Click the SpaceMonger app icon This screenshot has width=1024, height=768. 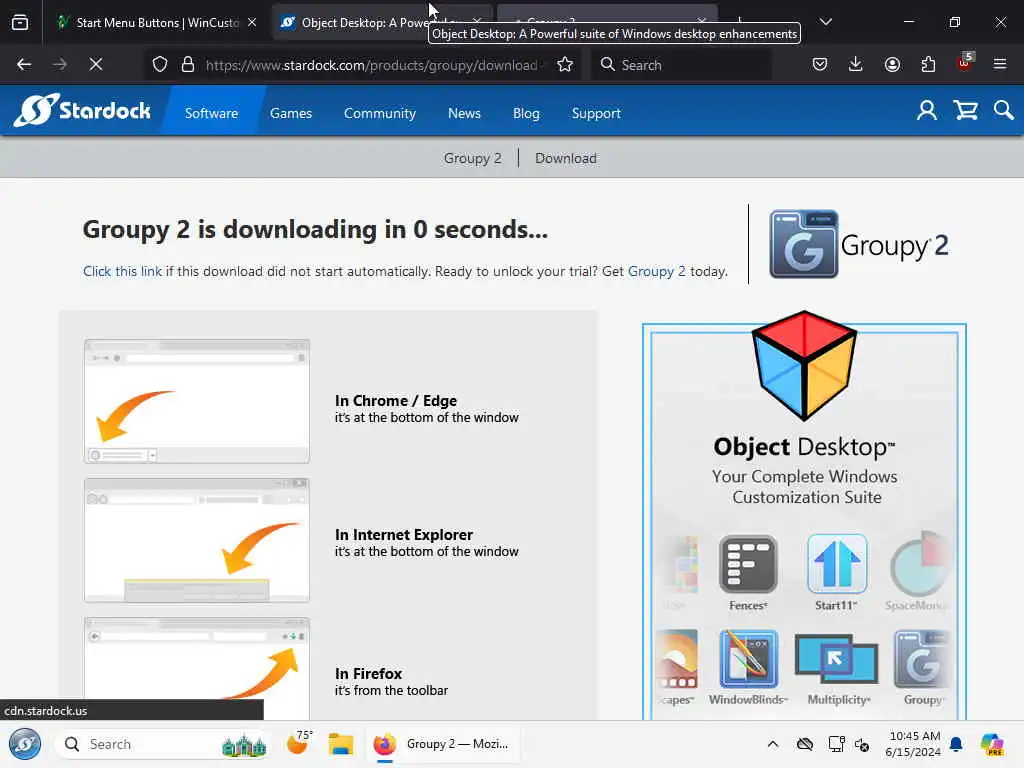(x=919, y=564)
